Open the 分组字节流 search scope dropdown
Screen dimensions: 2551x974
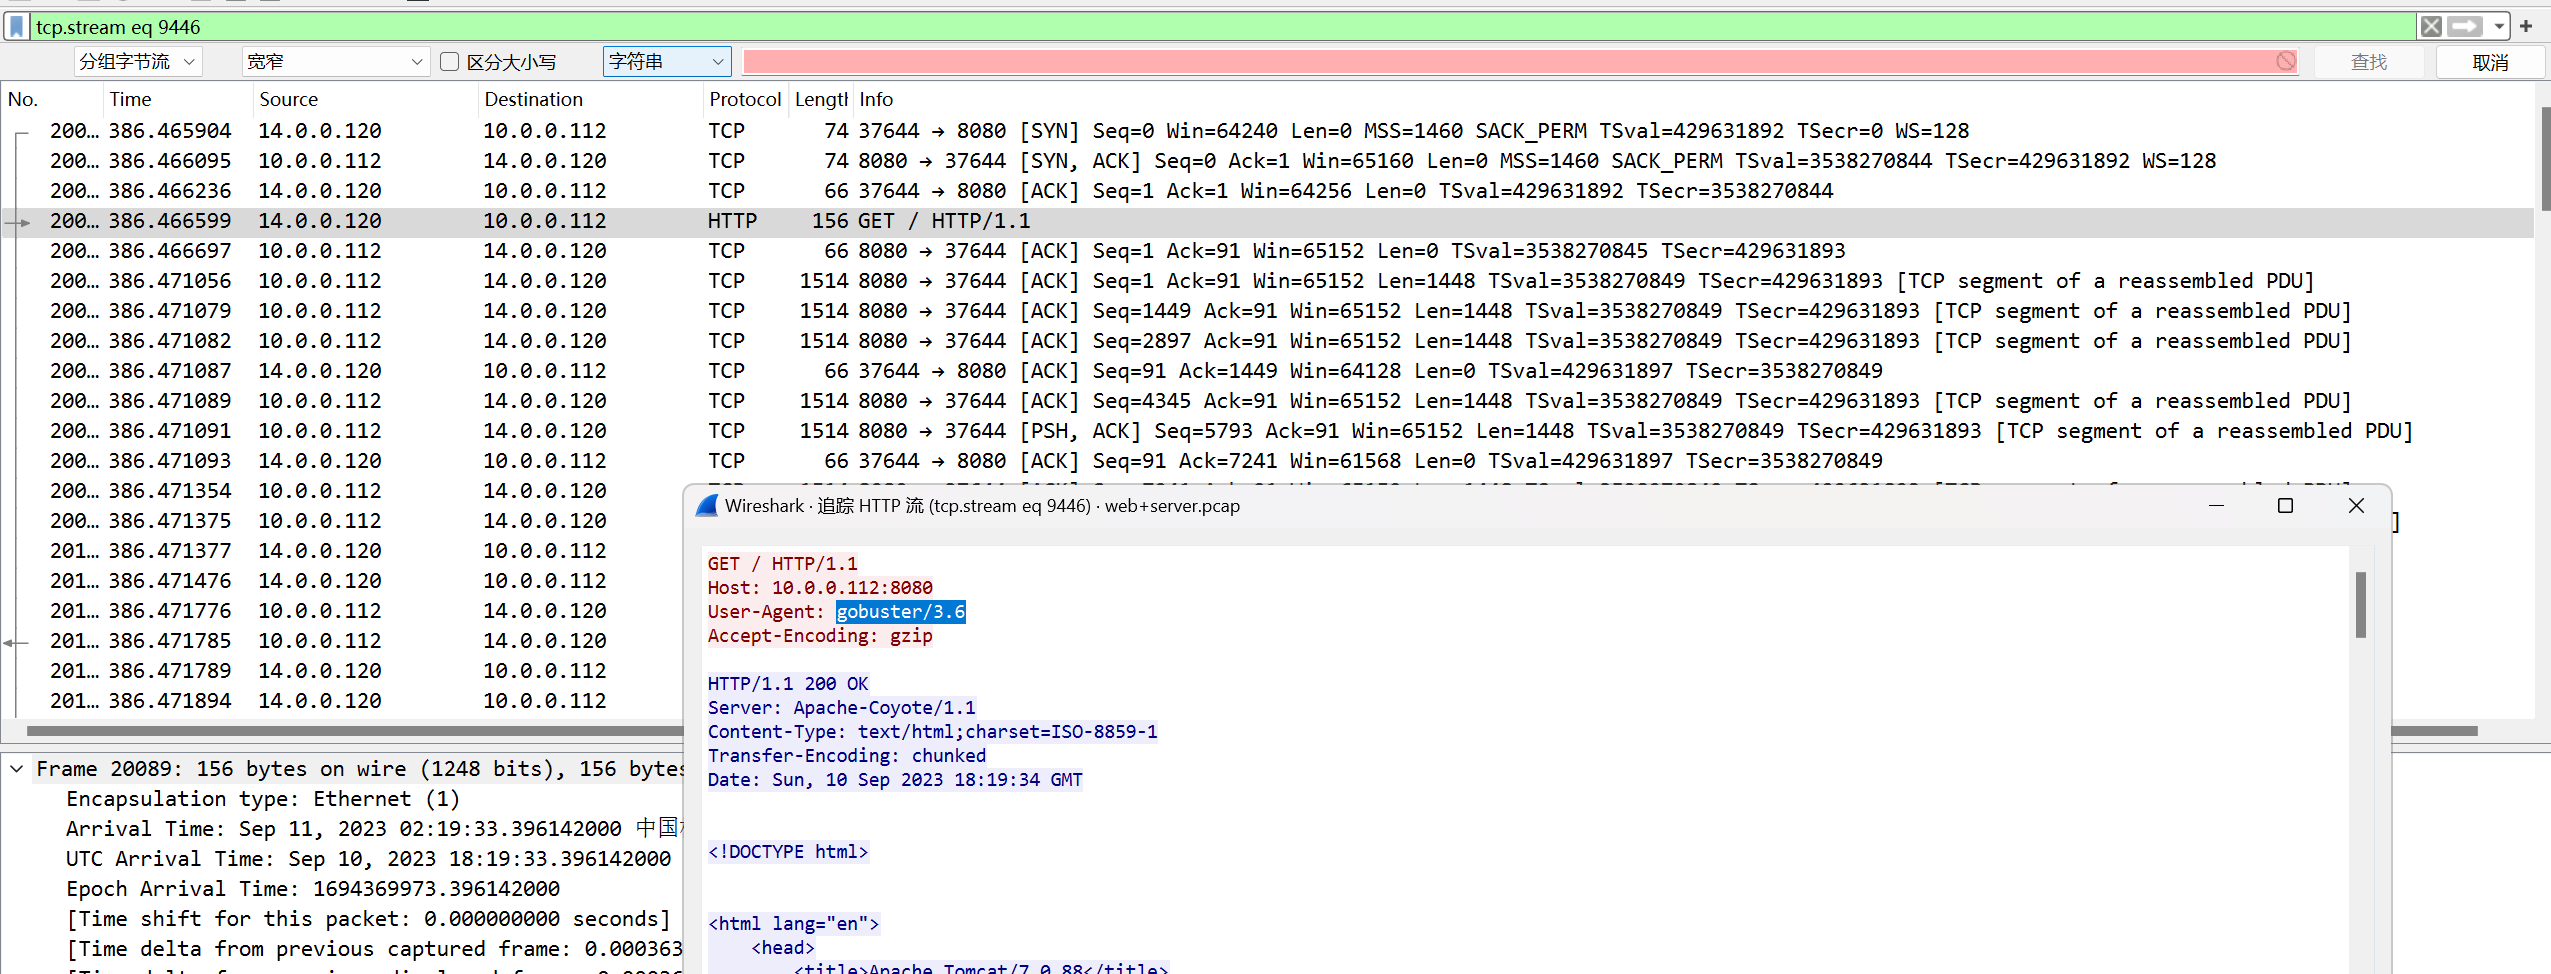point(139,61)
